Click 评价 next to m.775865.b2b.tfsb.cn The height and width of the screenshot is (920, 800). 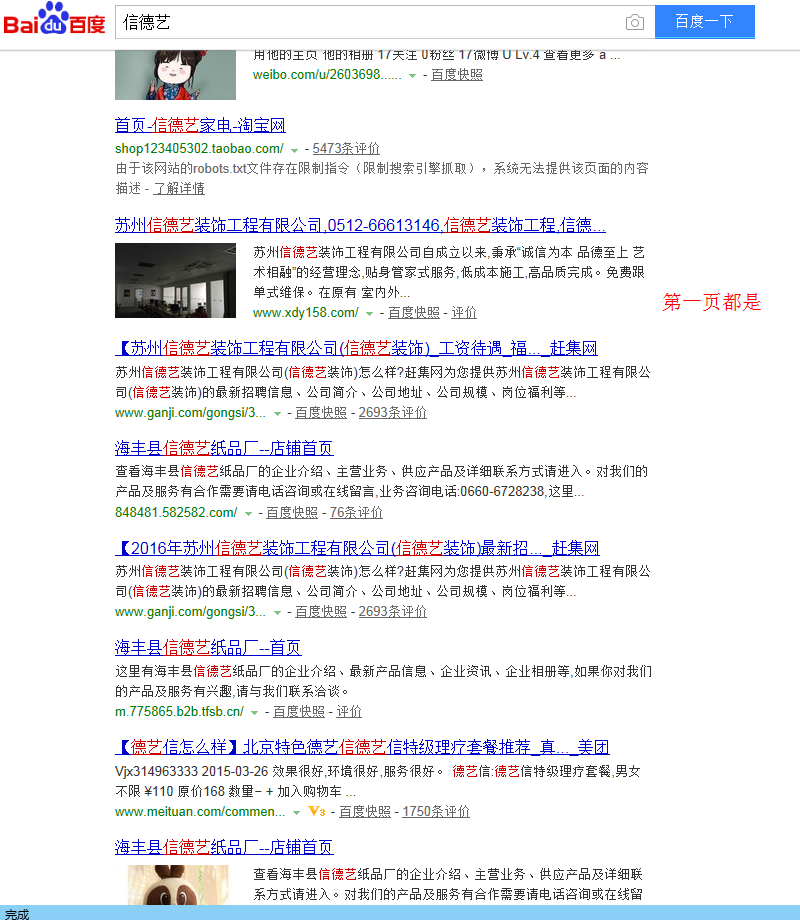tap(349, 712)
